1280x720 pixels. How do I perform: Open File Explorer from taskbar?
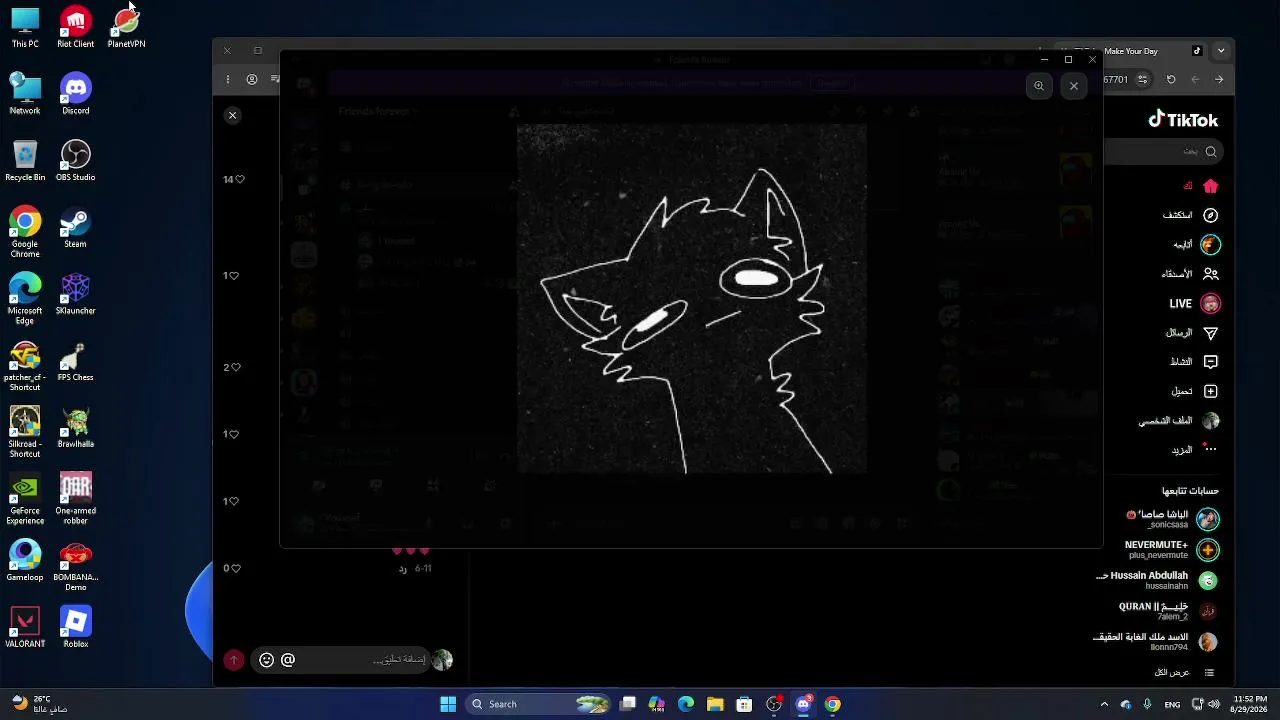point(715,704)
